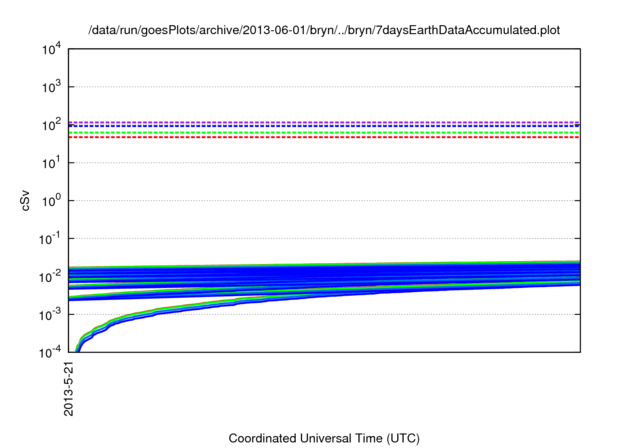The height and width of the screenshot is (448, 640).
Task: Click the red dashed threshold line
Action: [324, 138]
